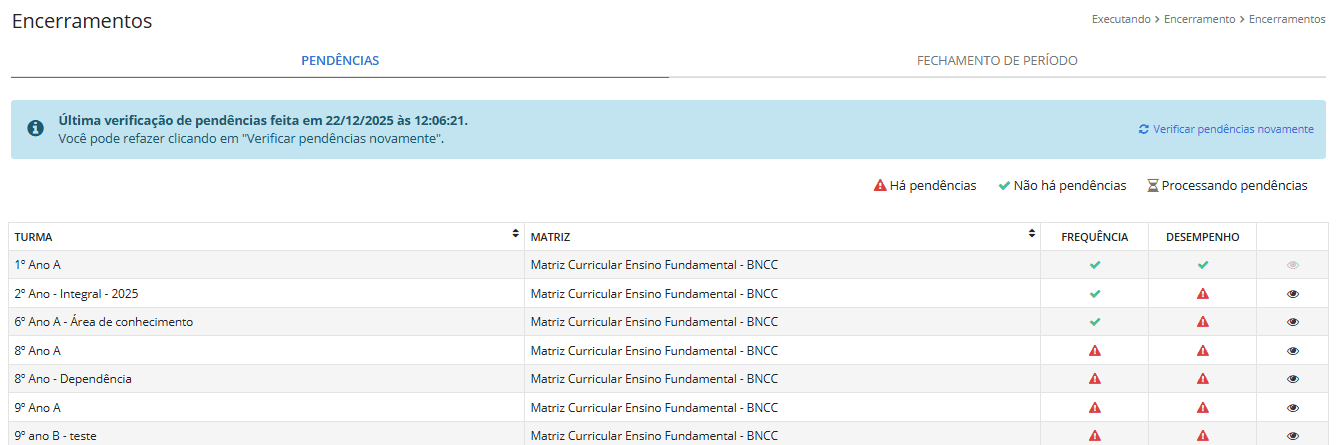Click Desempenho warning icon for 2º Ano - Integral
1338x445 pixels.
click(1202, 294)
